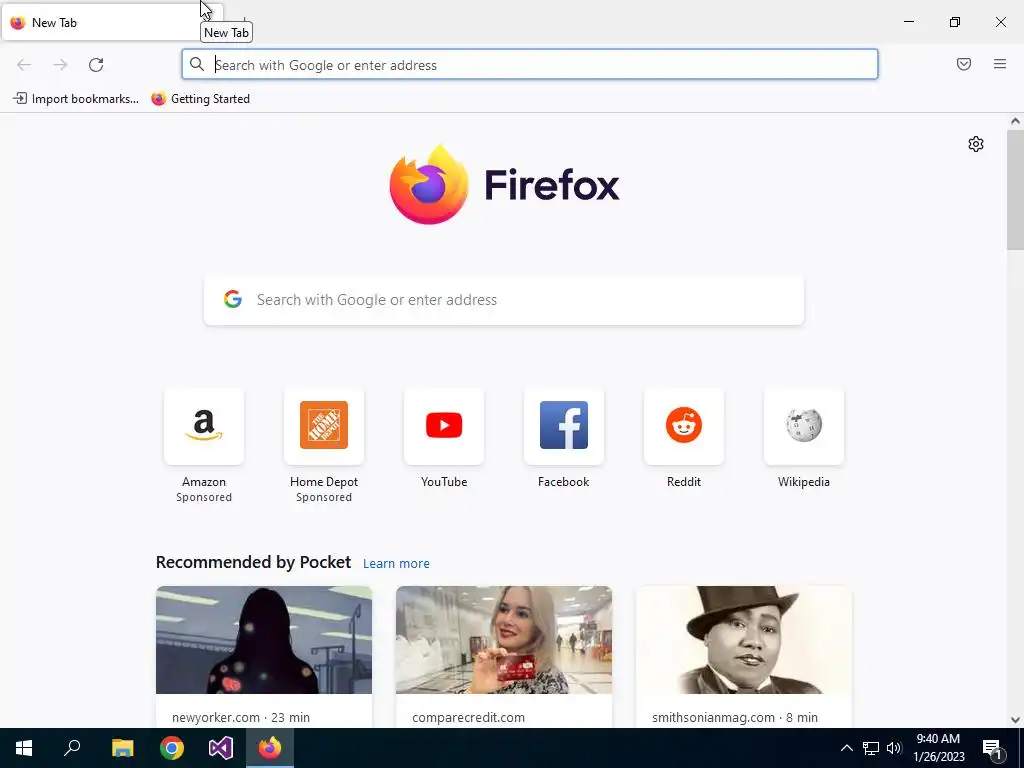This screenshot has width=1024, height=768.
Task: Launch Visual Studio from taskbar
Action: (x=221, y=748)
